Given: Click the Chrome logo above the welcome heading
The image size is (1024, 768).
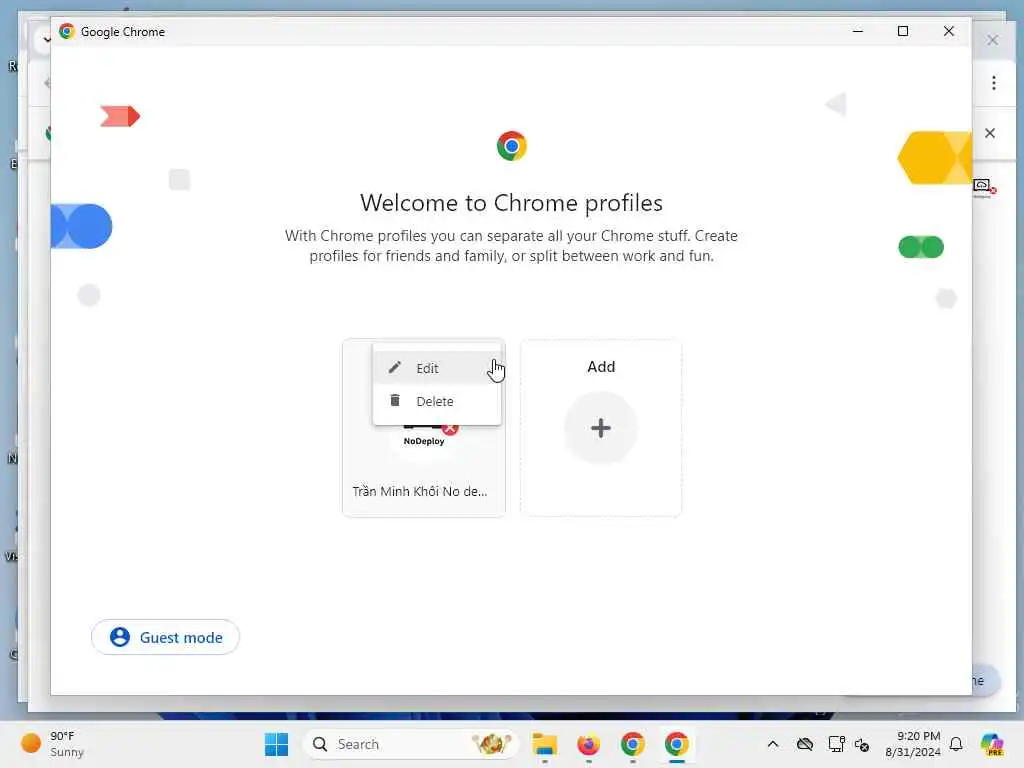Looking at the screenshot, I should click(511, 146).
